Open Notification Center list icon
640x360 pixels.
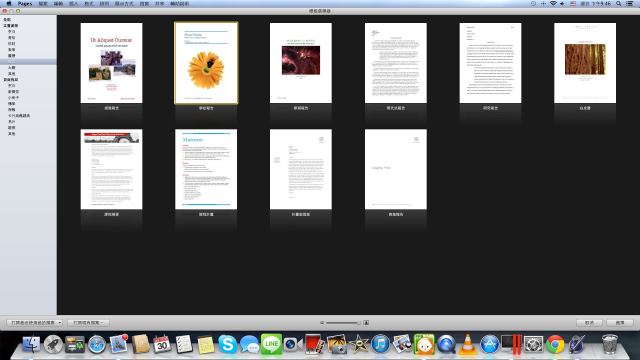pyautogui.click(x=630, y=4)
